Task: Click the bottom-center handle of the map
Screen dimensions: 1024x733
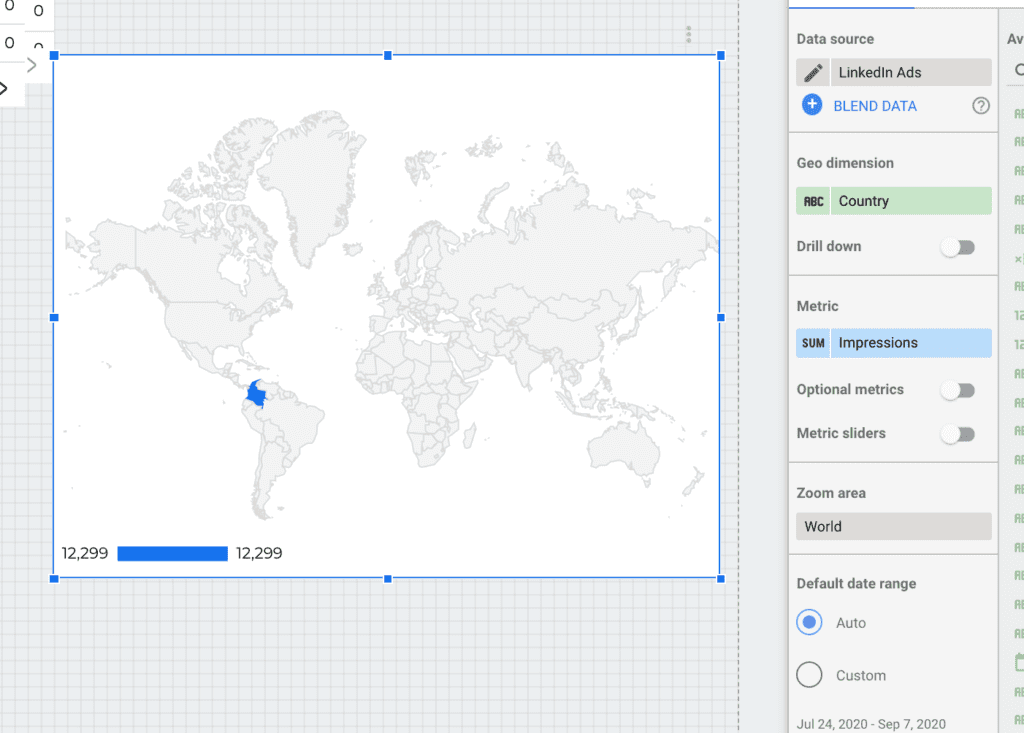Action: pyautogui.click(x=388, y=579)
